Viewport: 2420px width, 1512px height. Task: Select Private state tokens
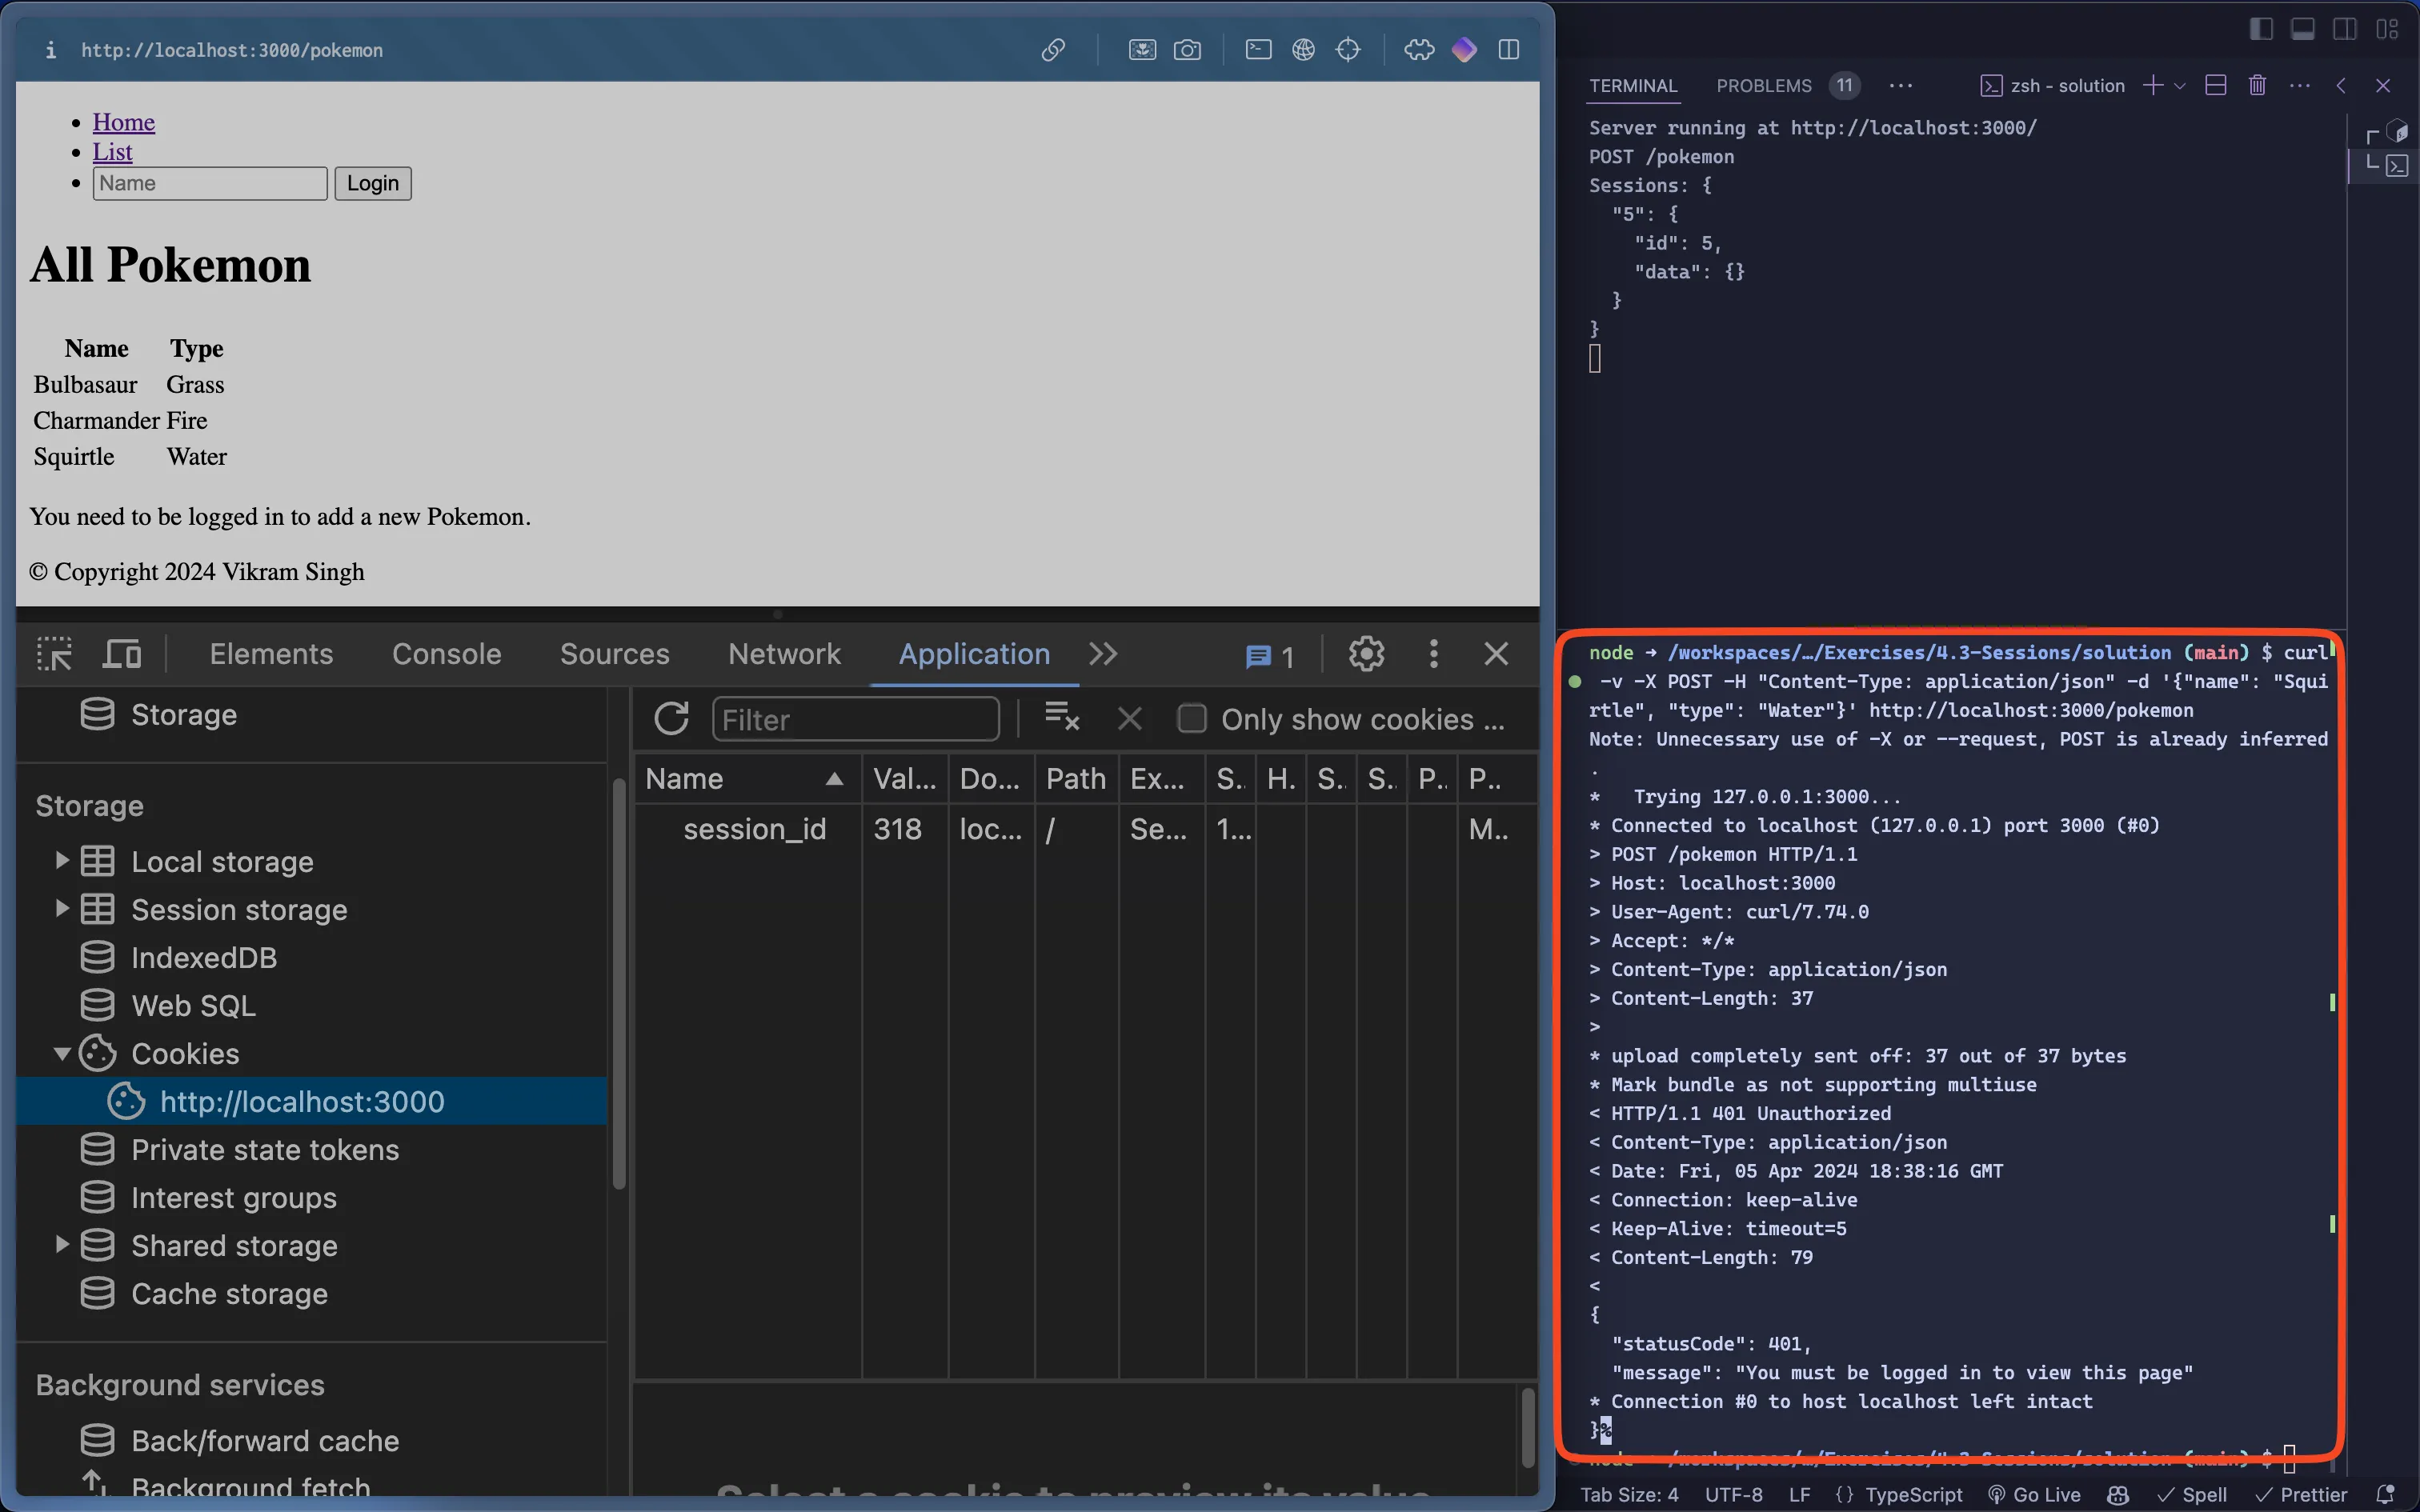tap(265, 1149)
